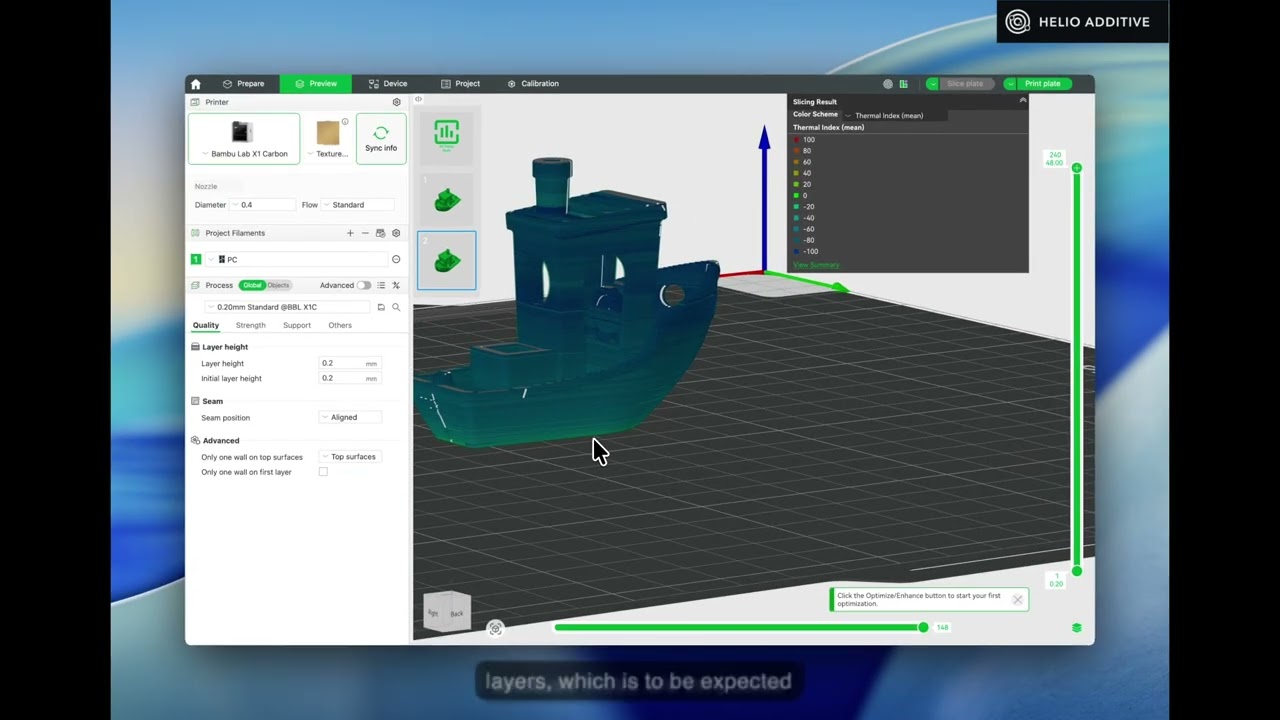Open the Project tab

(461, 84)
